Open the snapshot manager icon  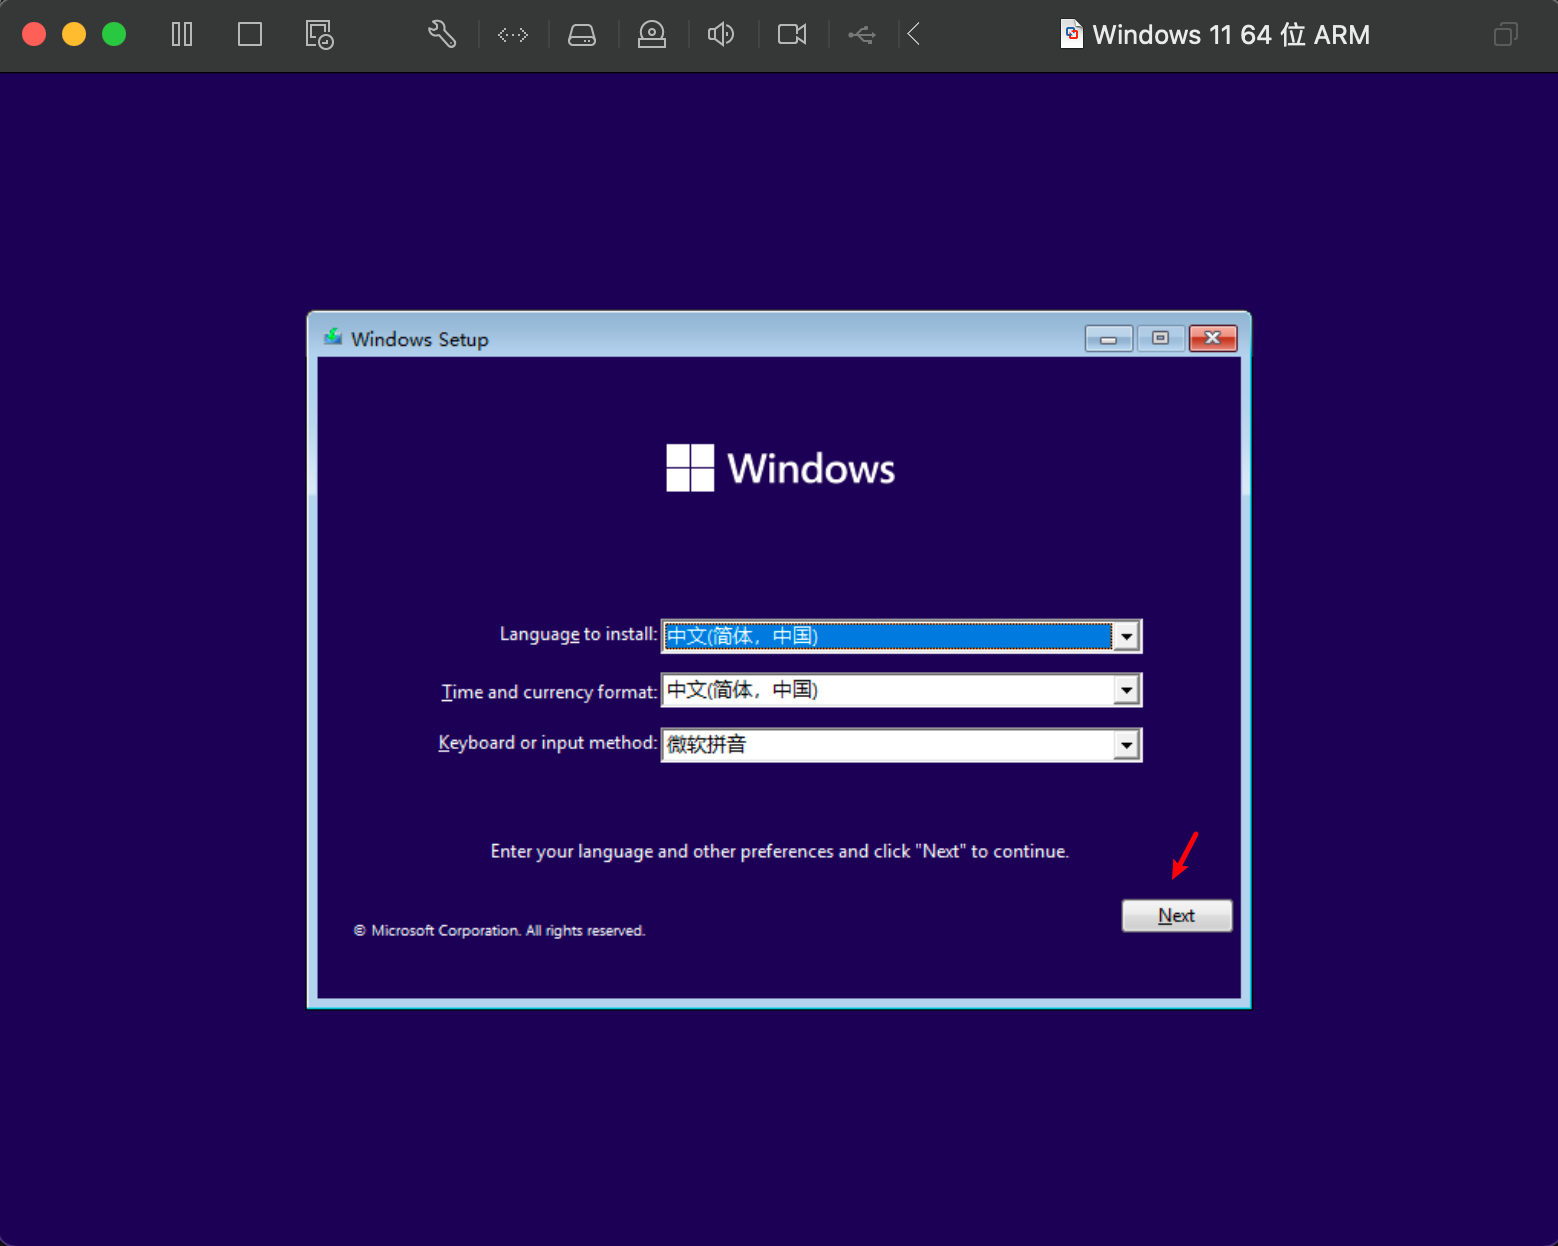point(319,35)
